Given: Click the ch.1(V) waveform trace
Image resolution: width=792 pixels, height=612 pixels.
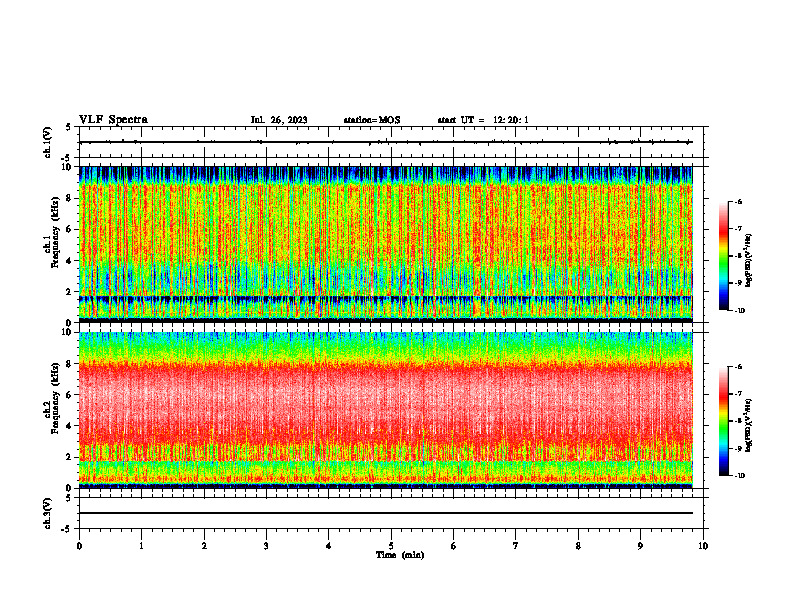Looking at the screenshot, I should tap(386, 142).
